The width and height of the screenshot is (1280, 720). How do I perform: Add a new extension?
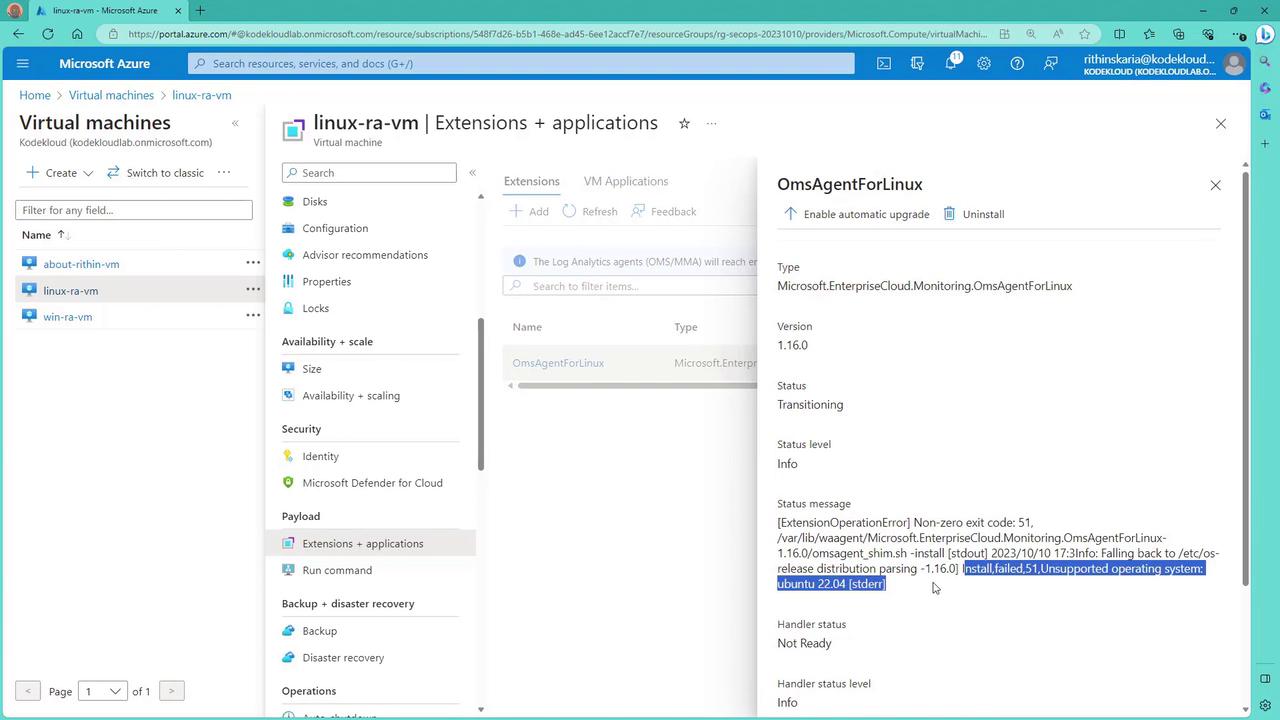pyautogui.click(x=529, y=211)
